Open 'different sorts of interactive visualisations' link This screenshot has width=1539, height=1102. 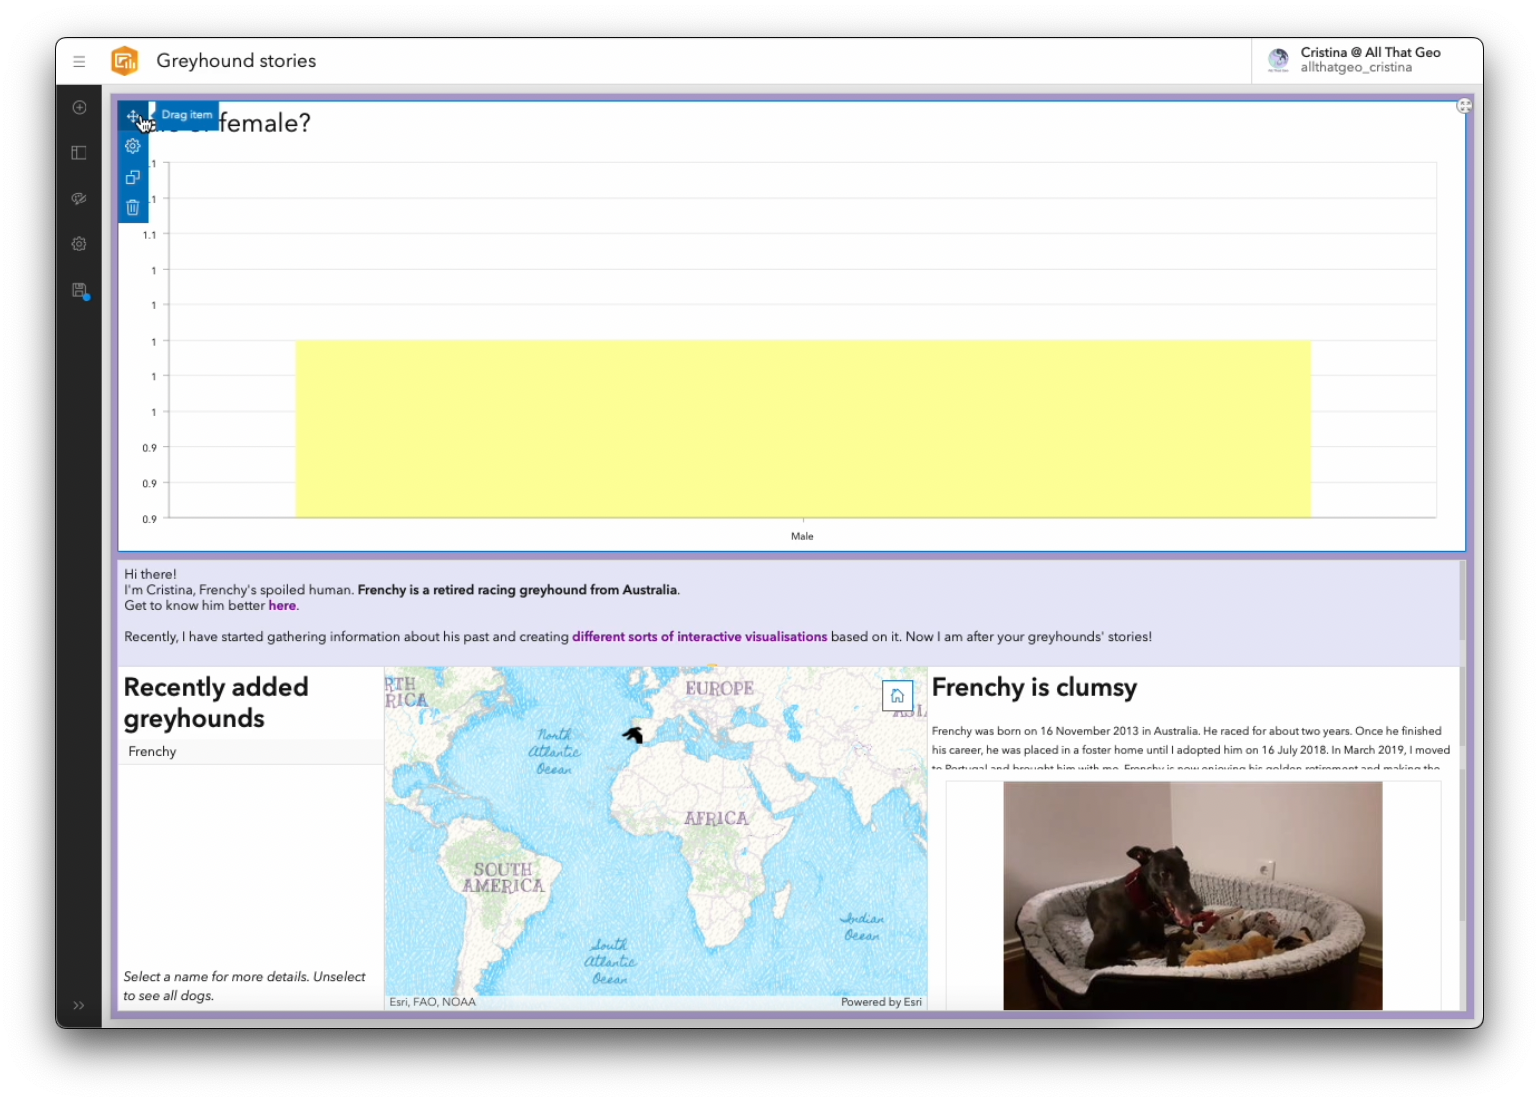(x=699, y=636)
